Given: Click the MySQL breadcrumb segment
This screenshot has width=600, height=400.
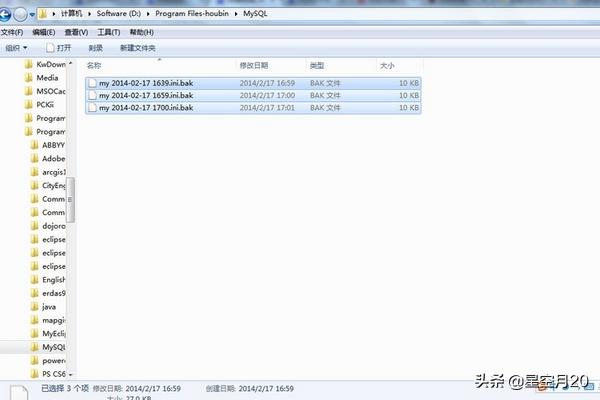Looking at the screenshot, I should pos(255,14).
